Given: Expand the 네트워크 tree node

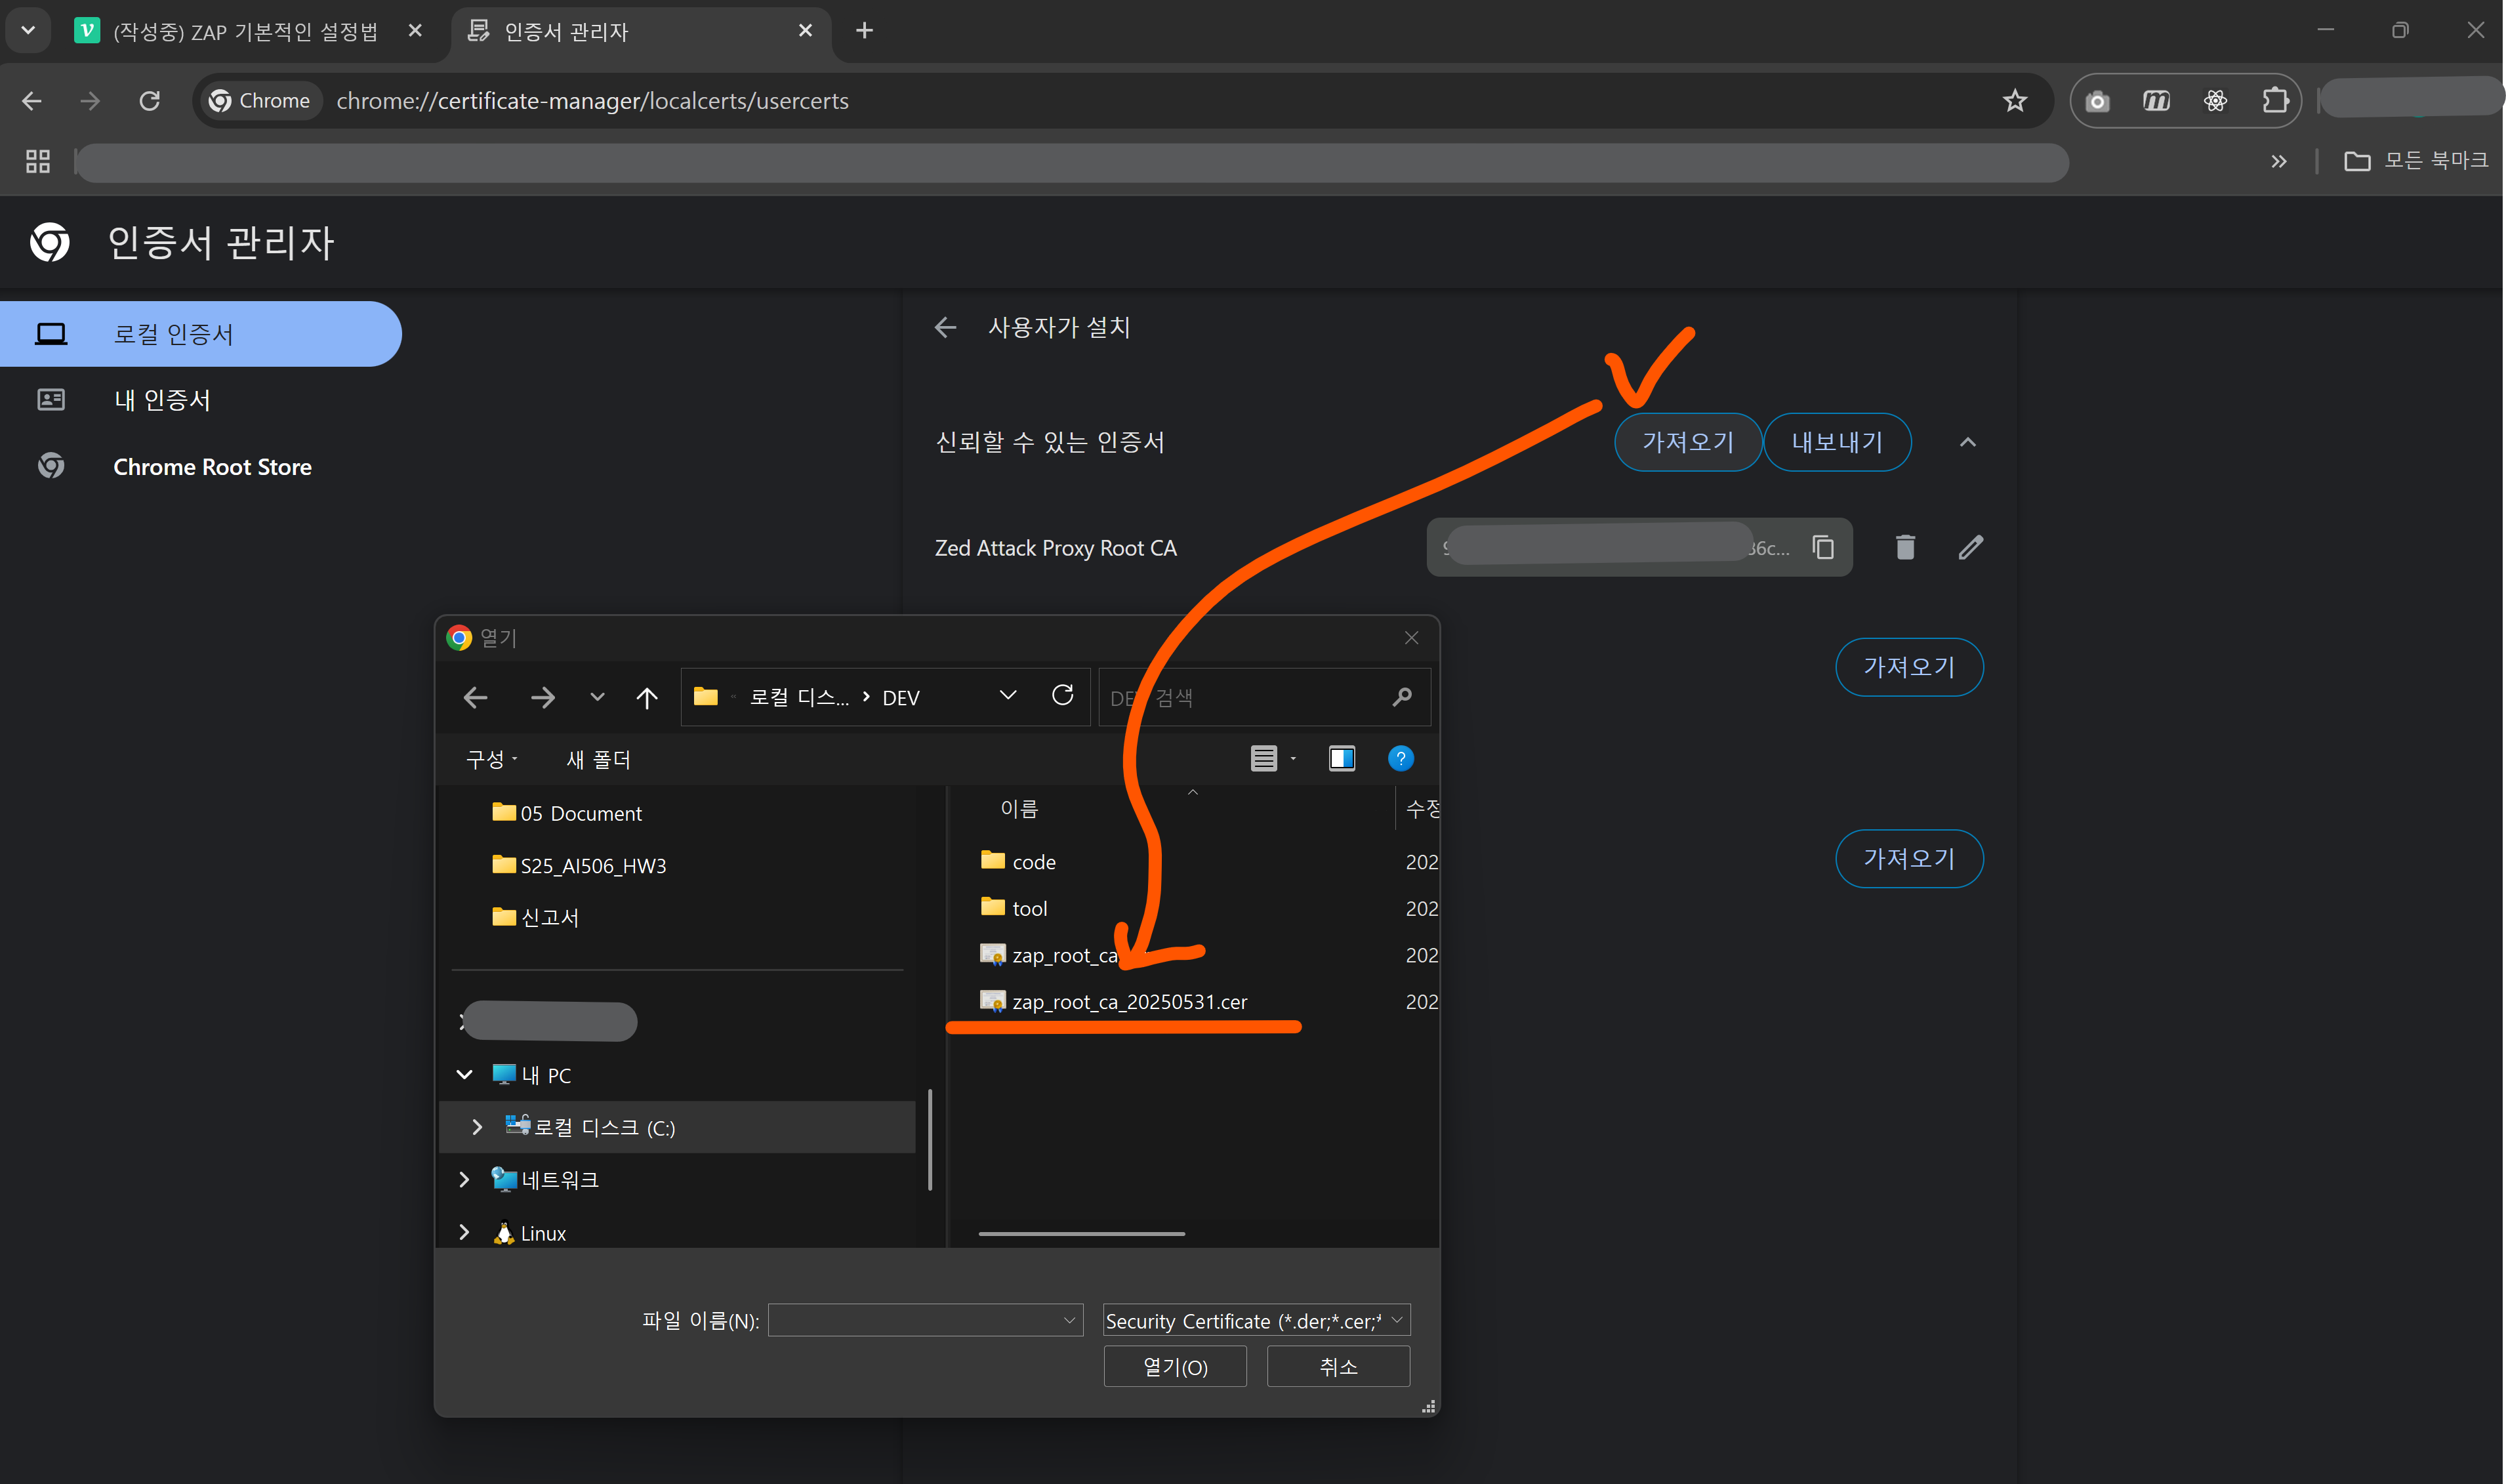Looking at the screenshot, I should click(464, 1180).
